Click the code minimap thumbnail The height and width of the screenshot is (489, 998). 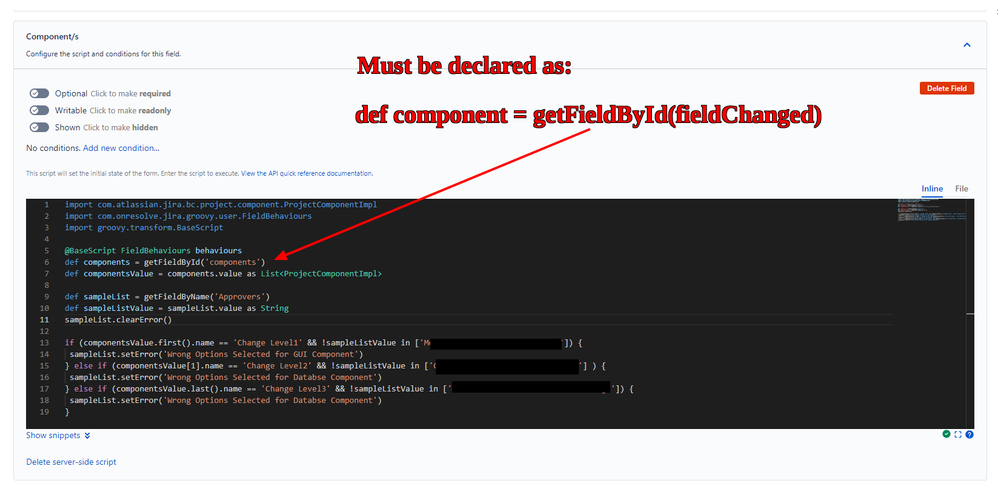932,210
